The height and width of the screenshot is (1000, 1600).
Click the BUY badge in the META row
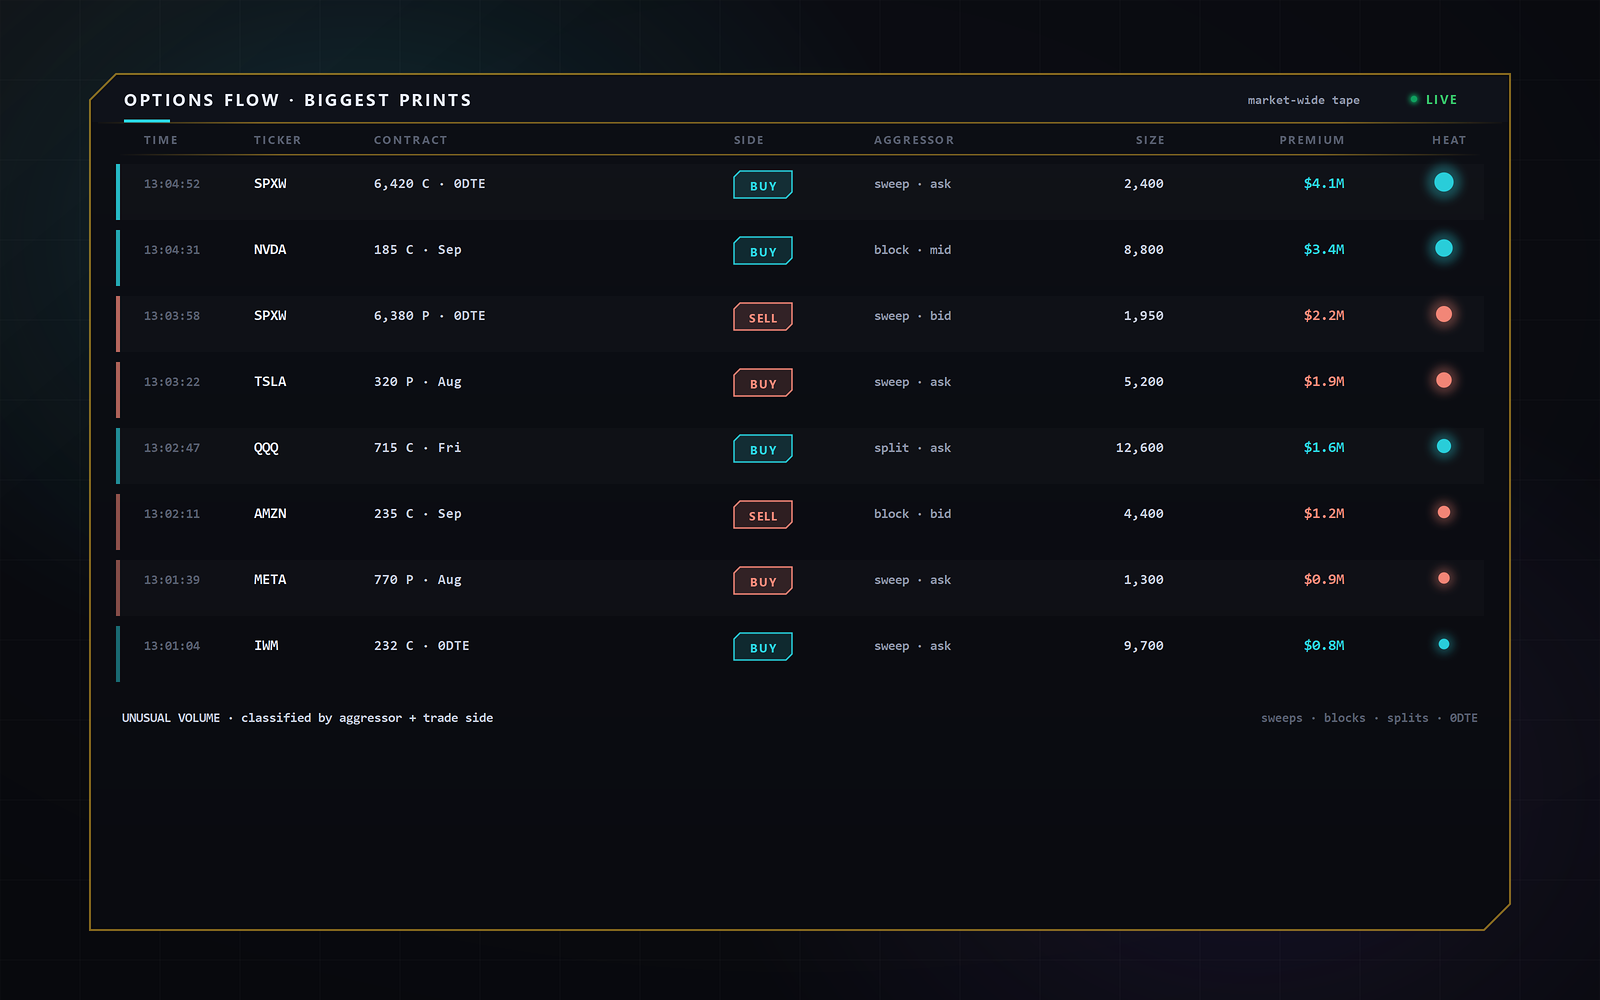click(x=763, y=581)
